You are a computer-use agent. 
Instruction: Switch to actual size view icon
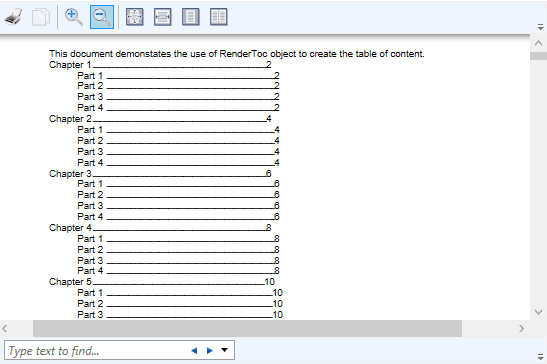click(135, 17)
